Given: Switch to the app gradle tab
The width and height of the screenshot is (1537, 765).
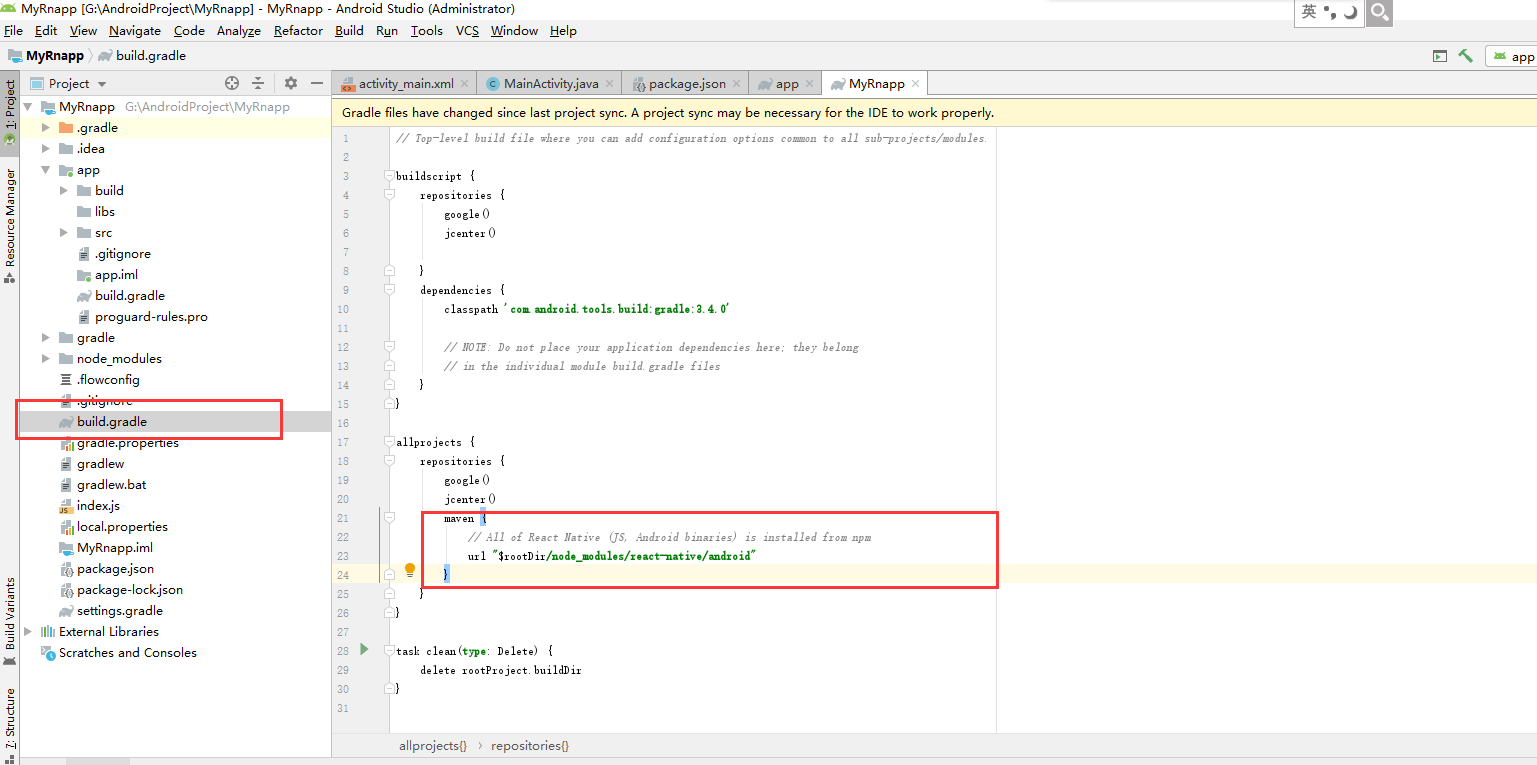Looking at the screenshot, I should click(787, 84).
